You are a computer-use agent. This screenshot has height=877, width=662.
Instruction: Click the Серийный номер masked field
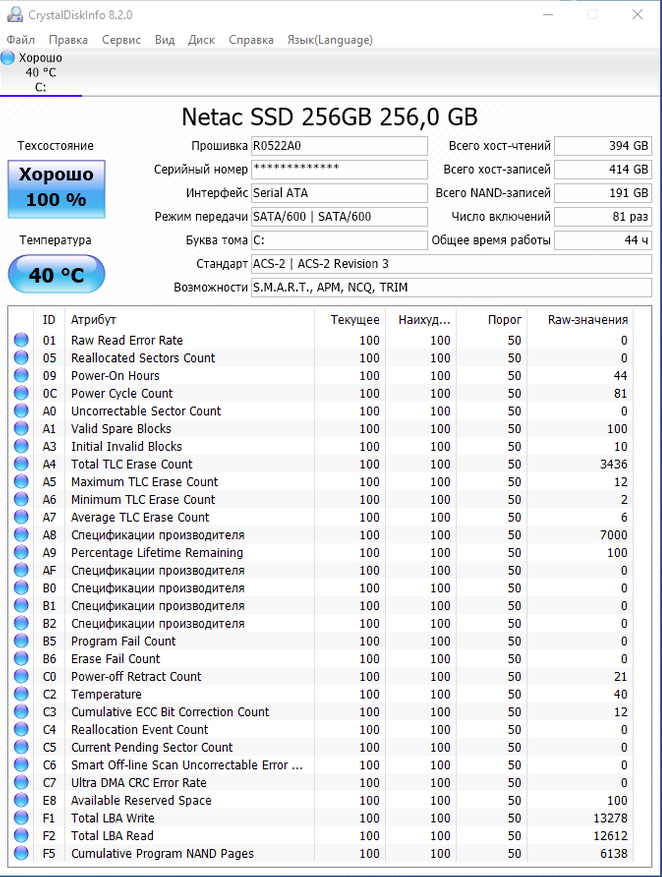338,169
